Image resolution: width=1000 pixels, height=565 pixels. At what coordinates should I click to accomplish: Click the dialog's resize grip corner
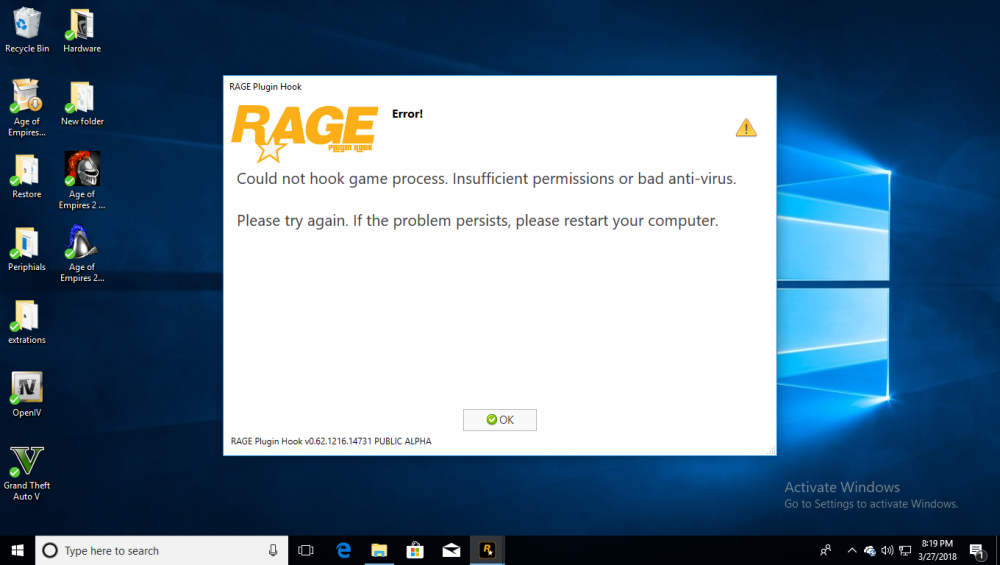(x=771, y=450)
